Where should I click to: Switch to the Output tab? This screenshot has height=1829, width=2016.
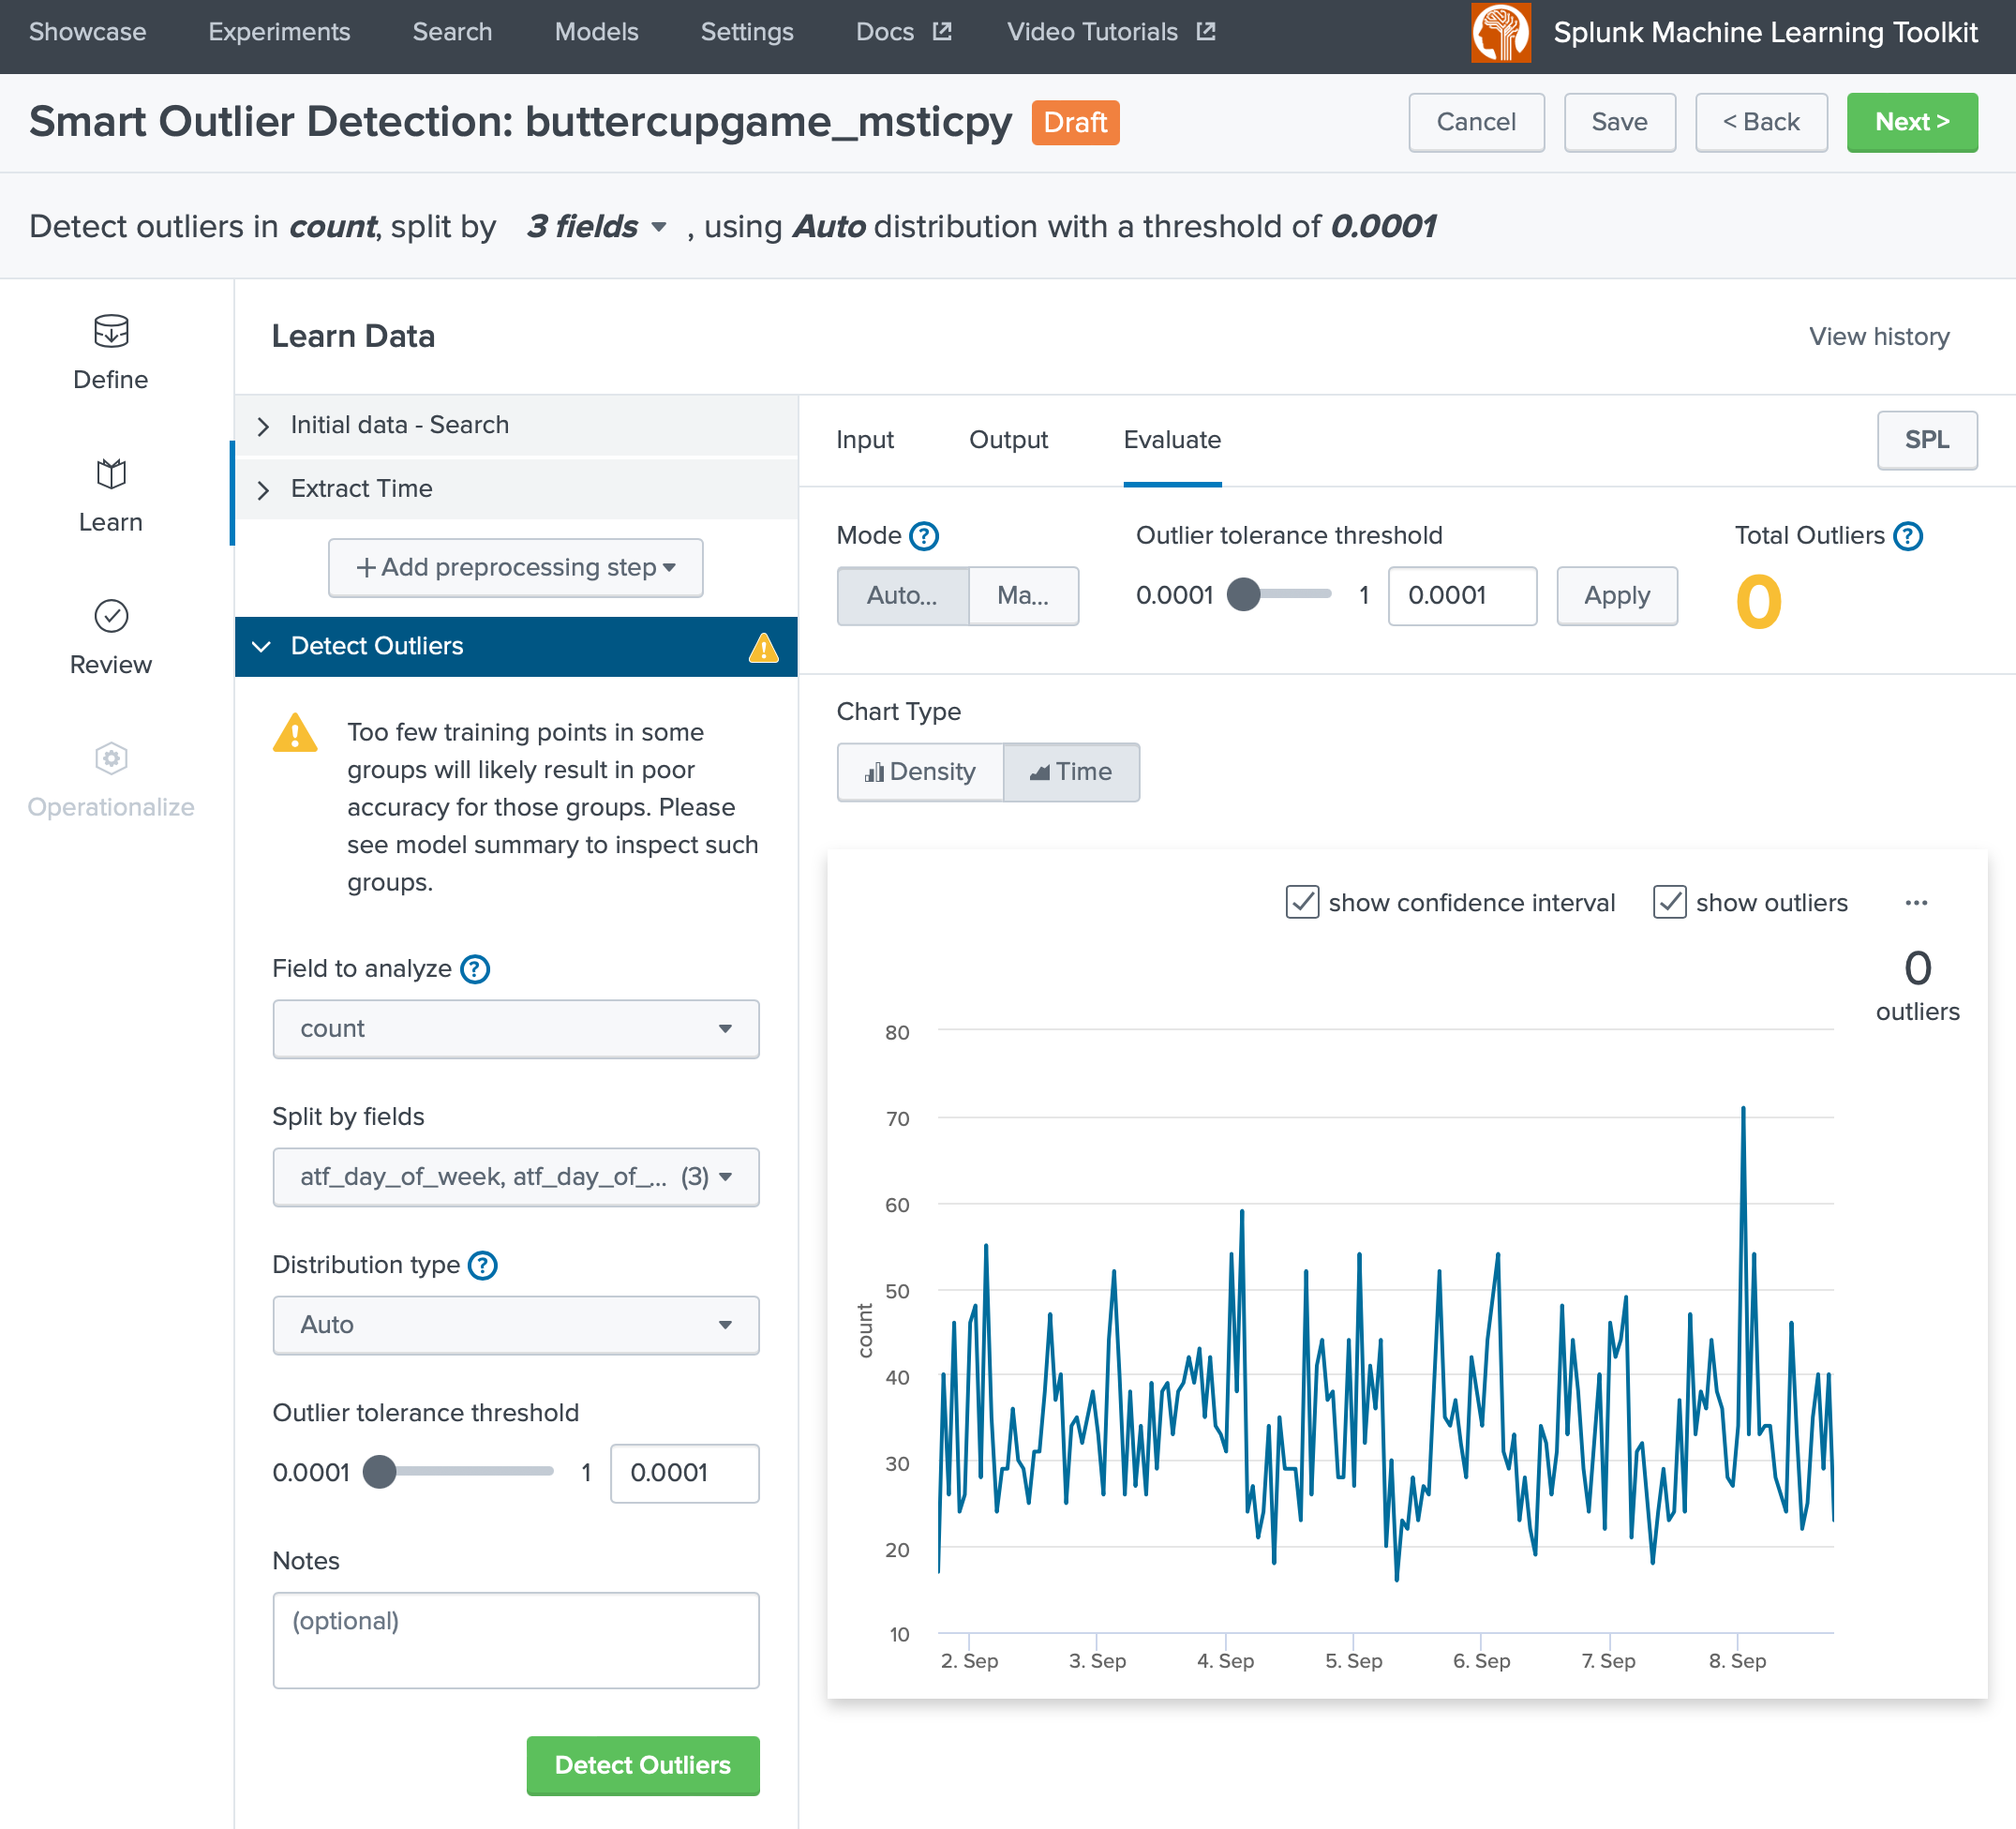pos(1008,440)
